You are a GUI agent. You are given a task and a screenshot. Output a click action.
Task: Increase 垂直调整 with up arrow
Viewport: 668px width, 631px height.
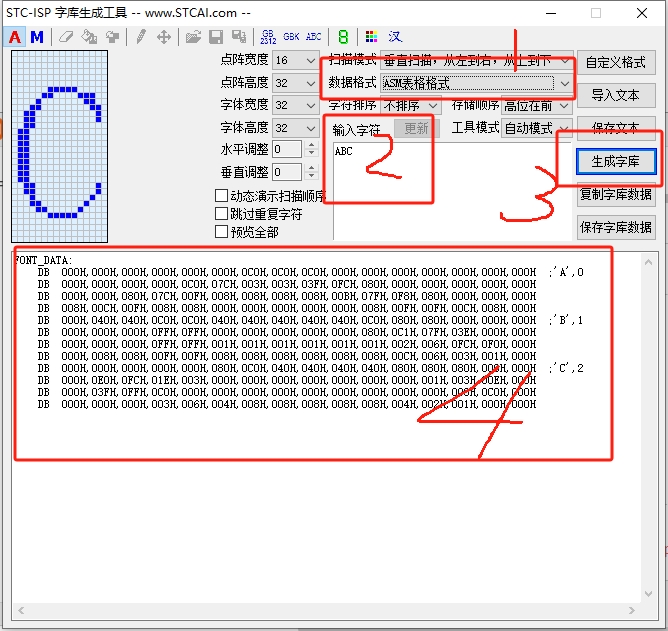pos(312,167)
